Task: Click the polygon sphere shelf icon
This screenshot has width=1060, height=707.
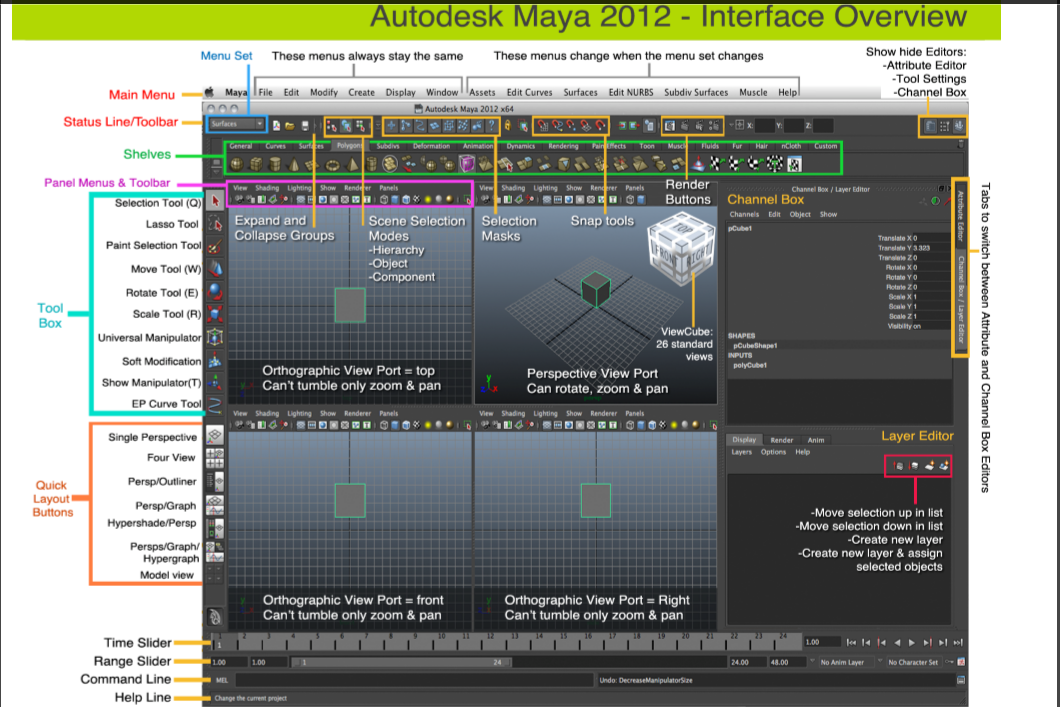Action: click(x=237, y=164)
